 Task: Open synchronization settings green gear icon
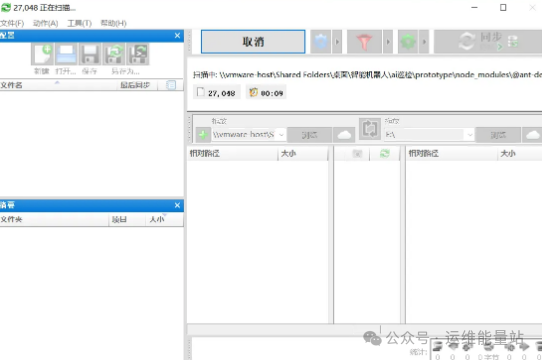[408, 42]
